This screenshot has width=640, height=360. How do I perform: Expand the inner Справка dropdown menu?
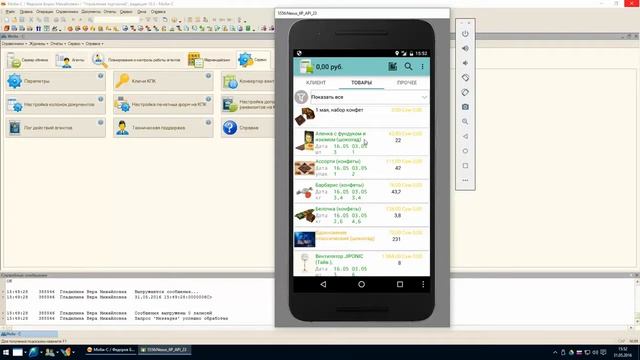pos(94,43)
